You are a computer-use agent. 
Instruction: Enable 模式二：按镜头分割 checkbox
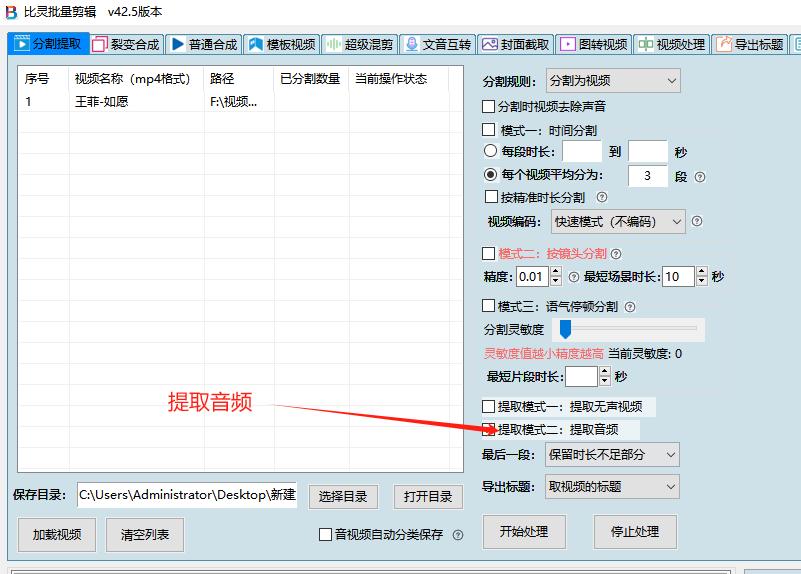coord(488,253)
